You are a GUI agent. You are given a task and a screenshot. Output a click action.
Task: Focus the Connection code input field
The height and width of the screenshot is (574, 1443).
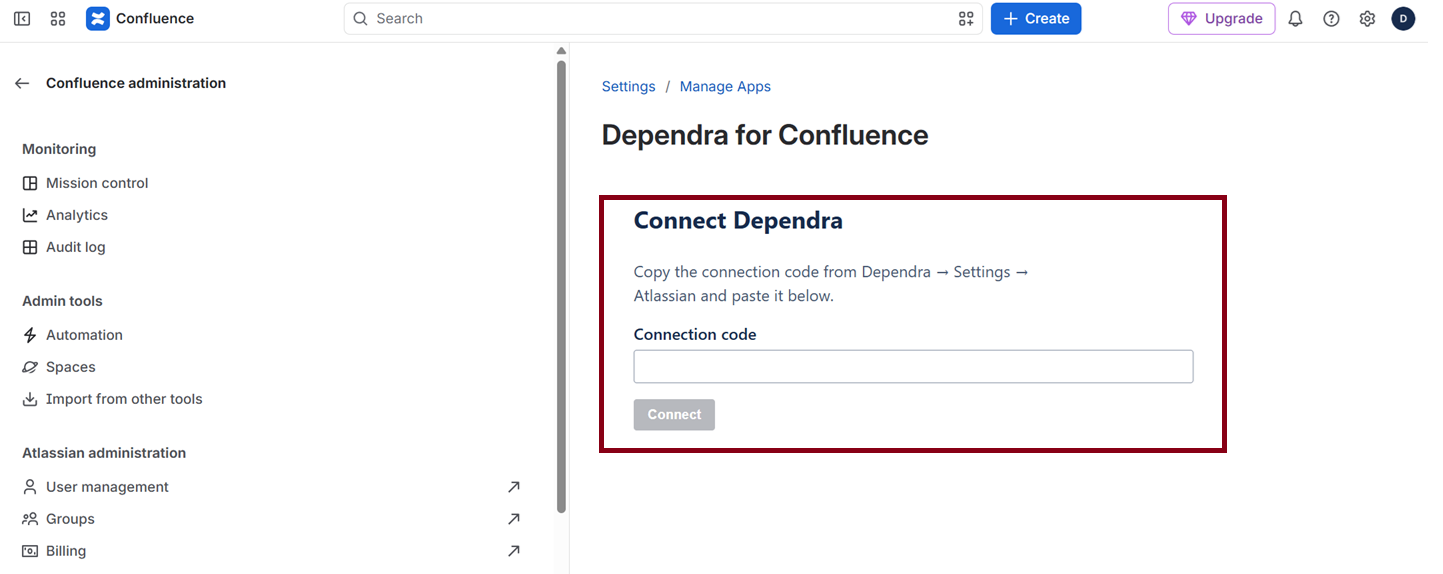pyautogui.click(x=913, y=366)
